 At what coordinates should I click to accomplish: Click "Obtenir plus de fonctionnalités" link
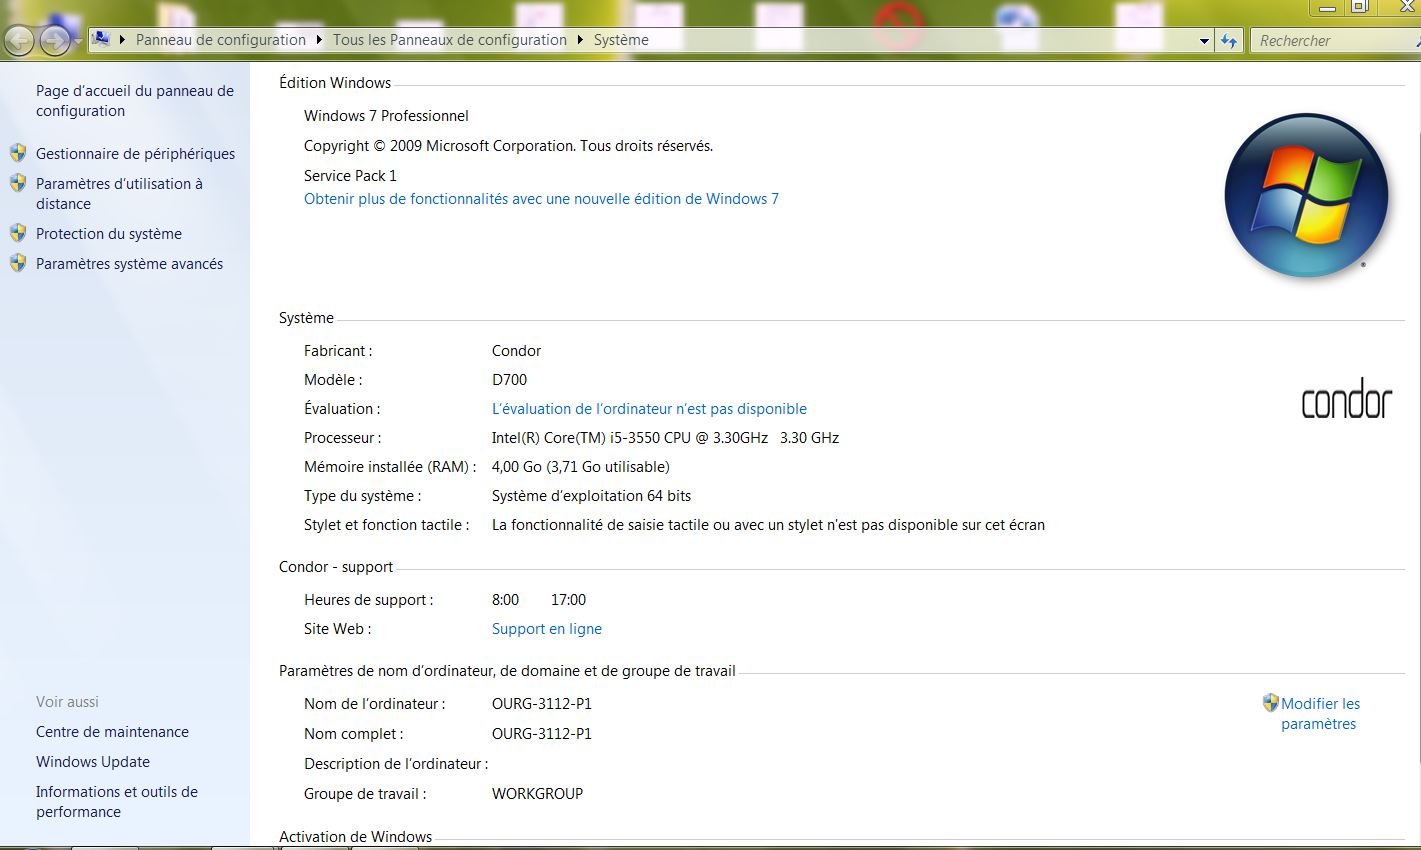tap(541, 199)
